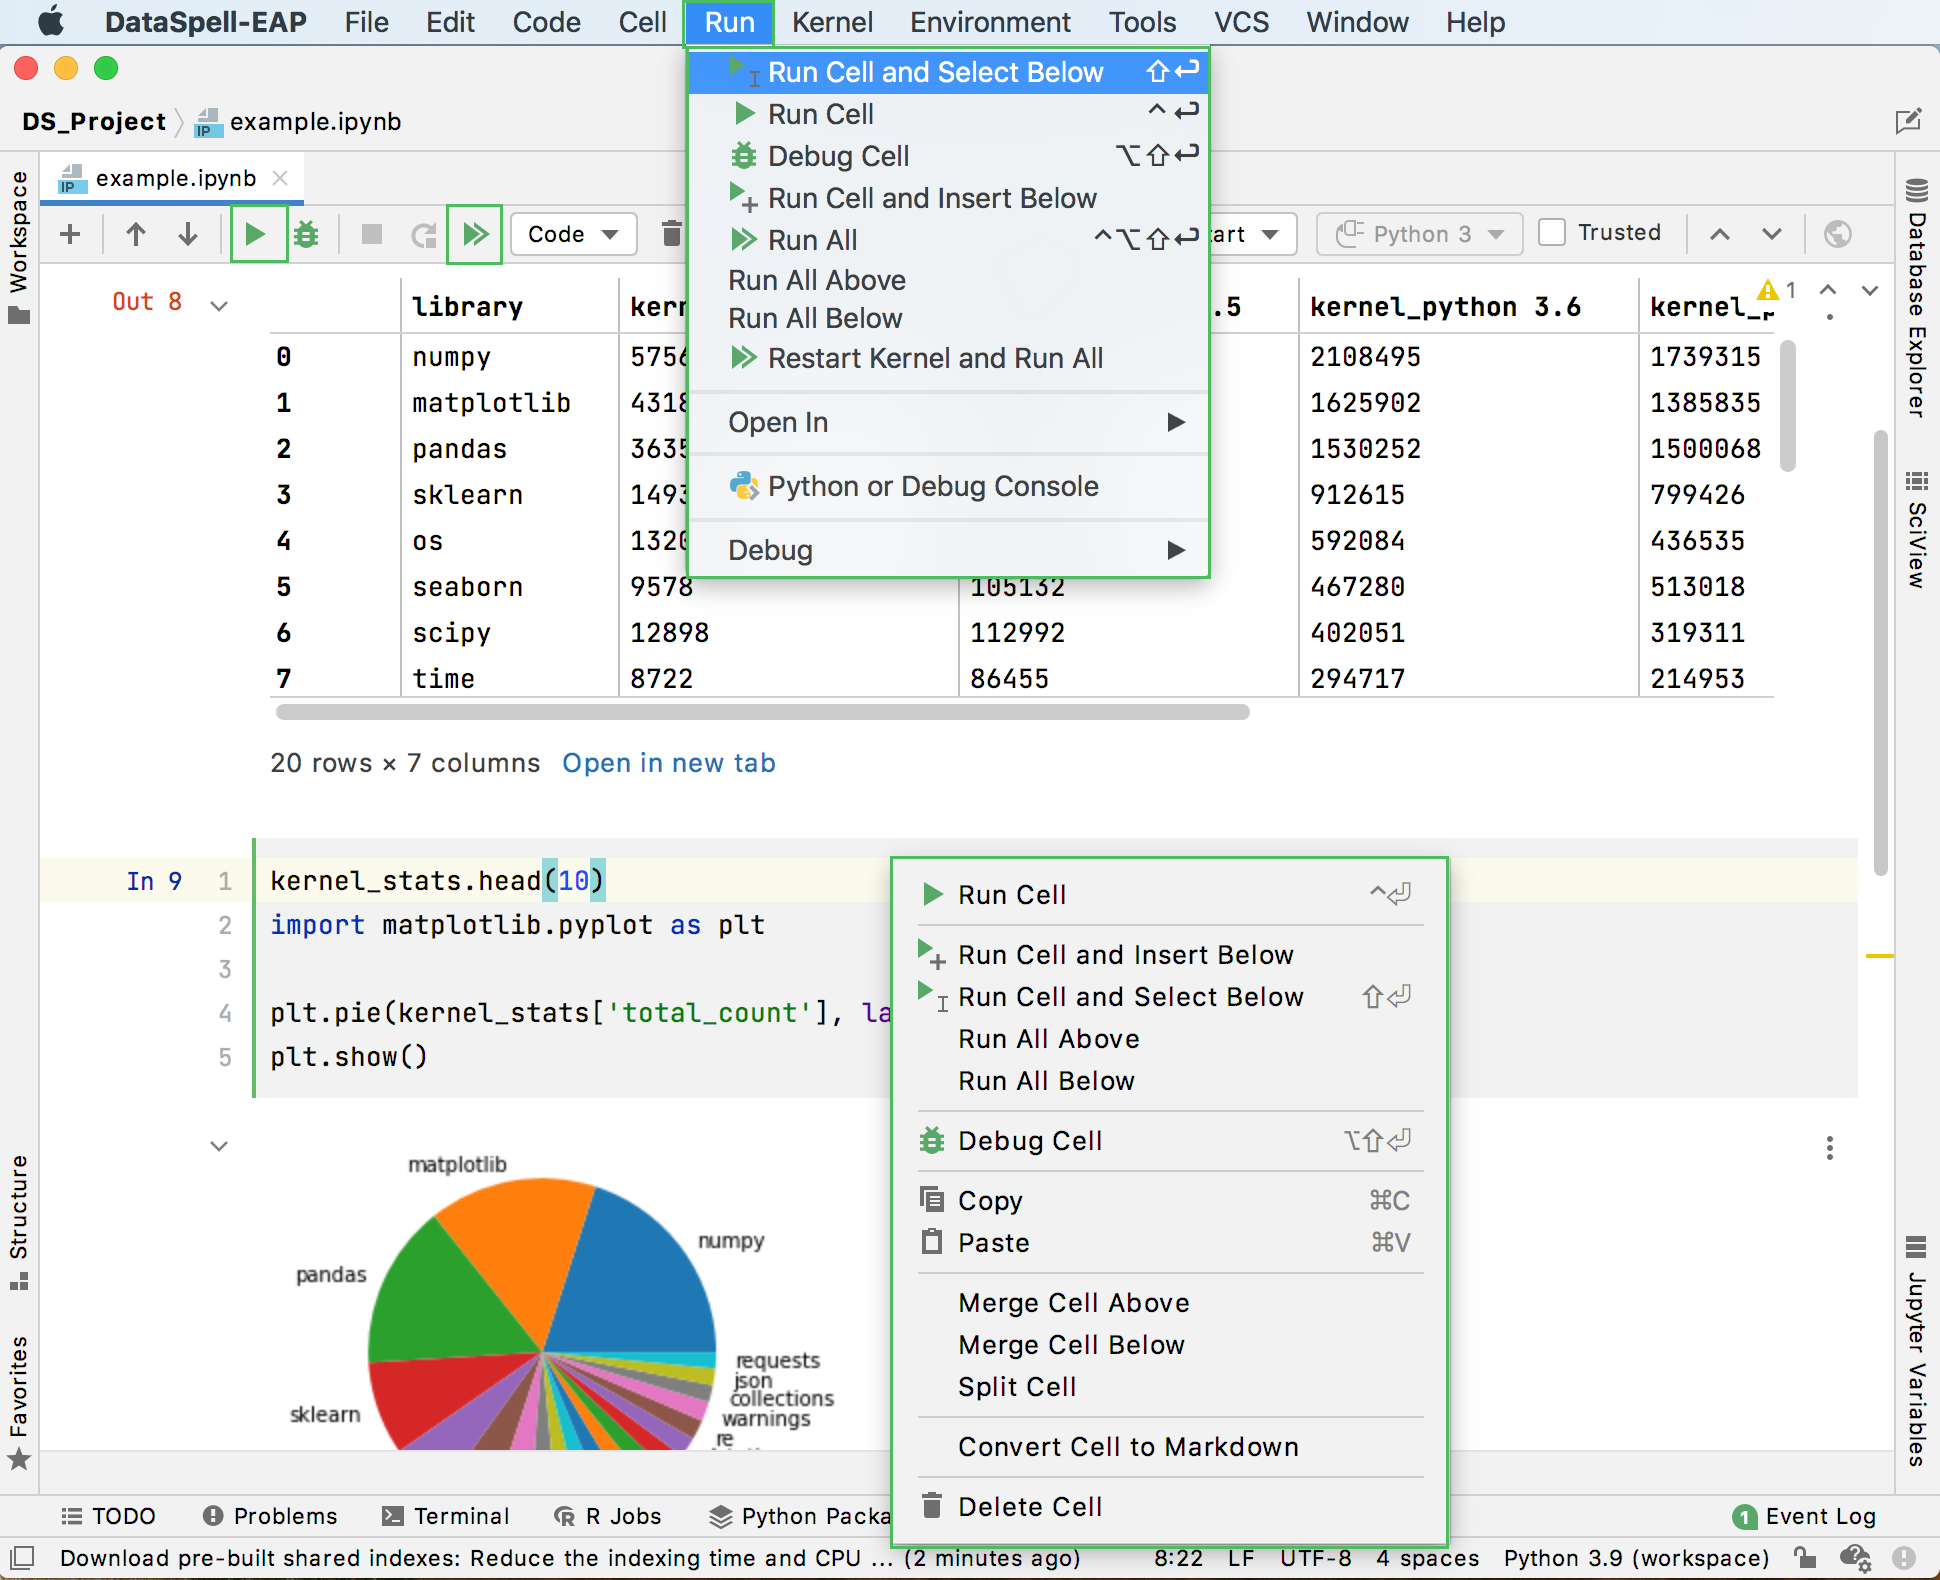The image size is (1940, 1580).
Task: Open the Problems tool window
Action: [x=270, y=1516]
